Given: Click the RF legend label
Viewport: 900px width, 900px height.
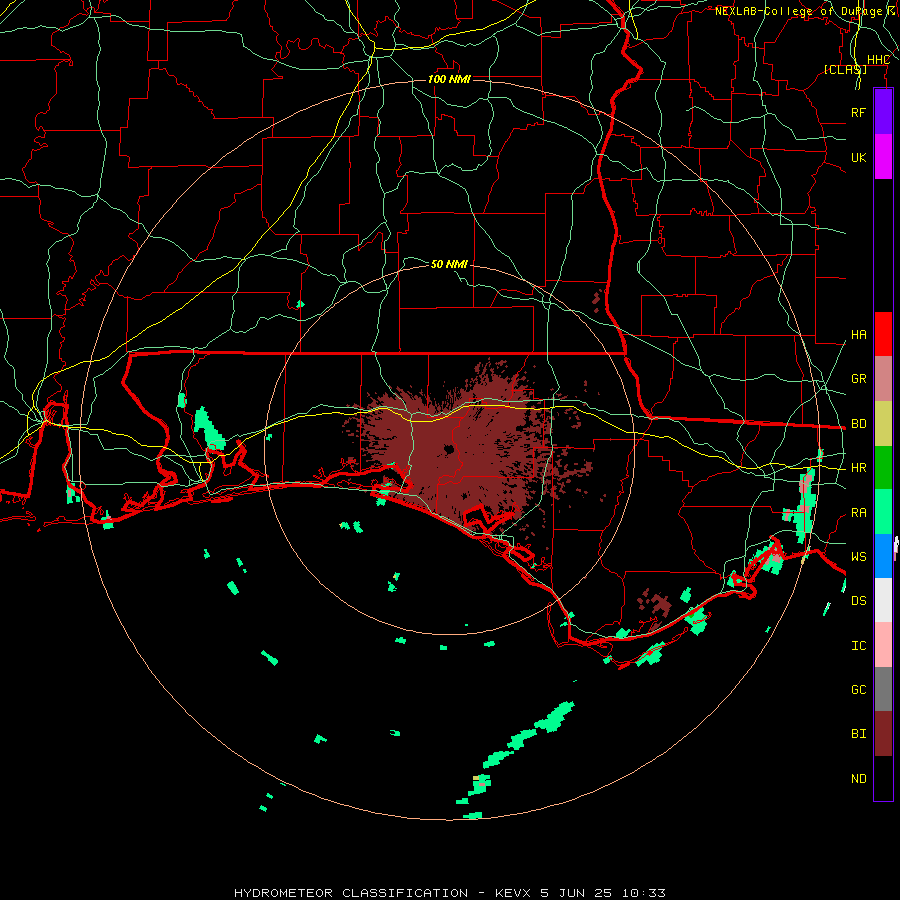Looking at the screenshot, I should click(x=858, y=112).
